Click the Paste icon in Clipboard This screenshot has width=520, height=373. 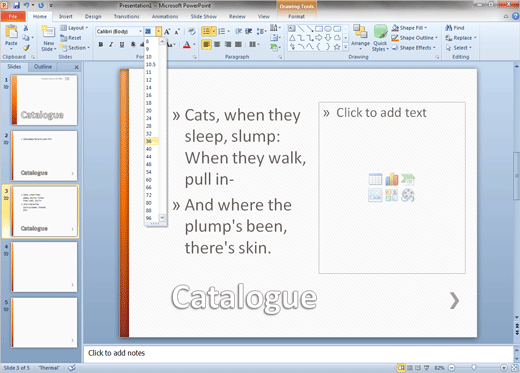[x=11, y=32]
